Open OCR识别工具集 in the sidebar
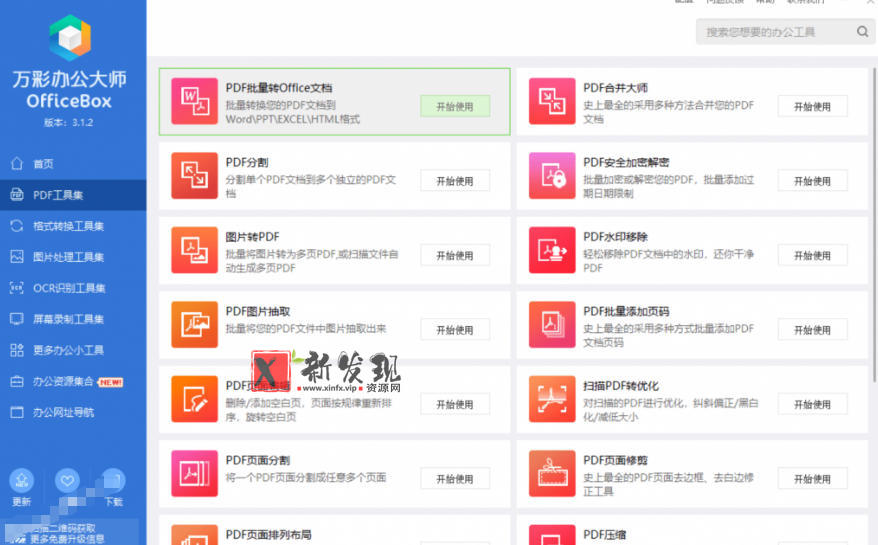Image resolution: width=878 pixels, height=545 pixels. [x=73, y=288]
